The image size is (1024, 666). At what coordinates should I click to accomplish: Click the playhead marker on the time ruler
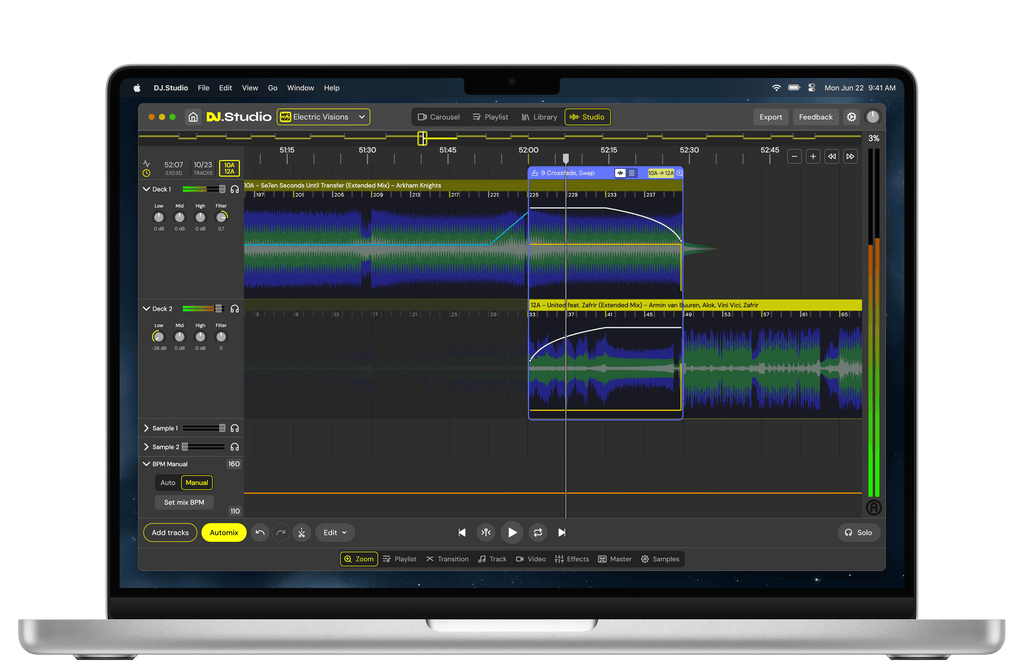[566, 158]
